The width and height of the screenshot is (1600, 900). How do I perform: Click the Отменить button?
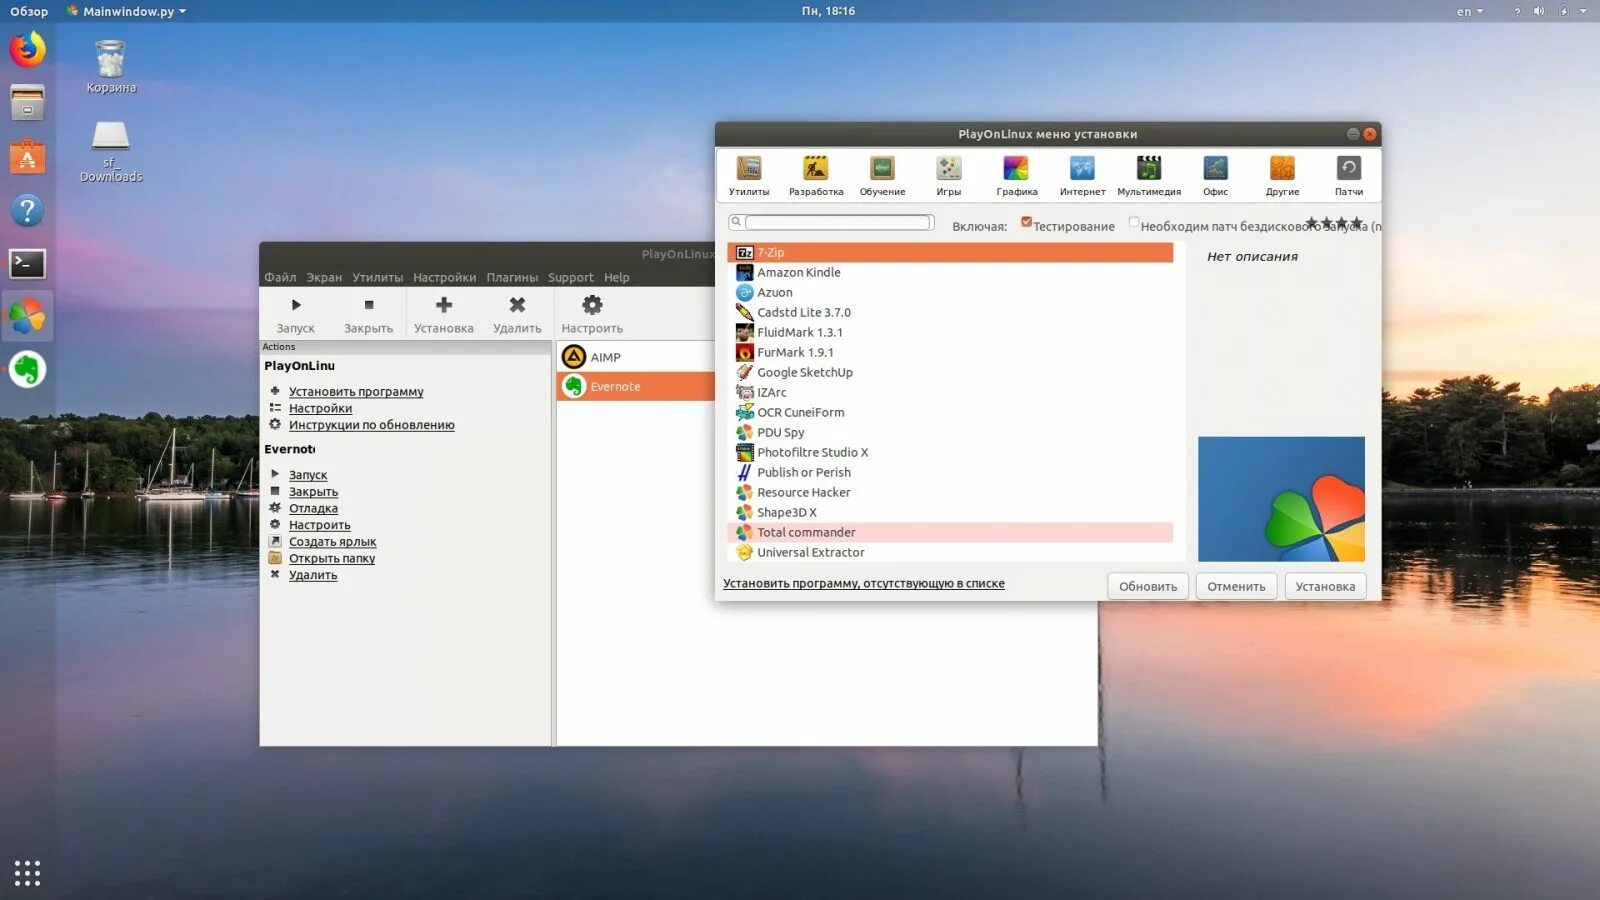point(1236,586)
